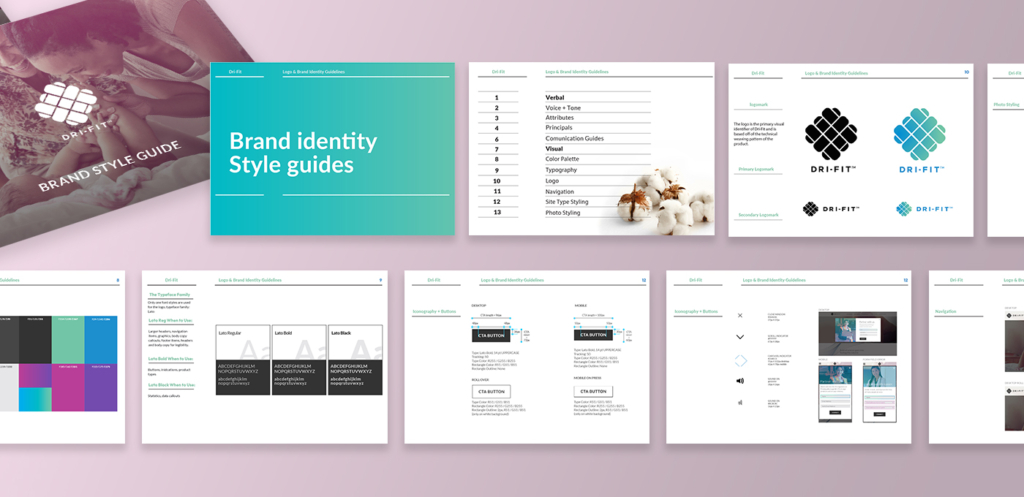Screen dimensions: 1024x497
Task: Click Principals in the contents list
Action: [559, 128]
